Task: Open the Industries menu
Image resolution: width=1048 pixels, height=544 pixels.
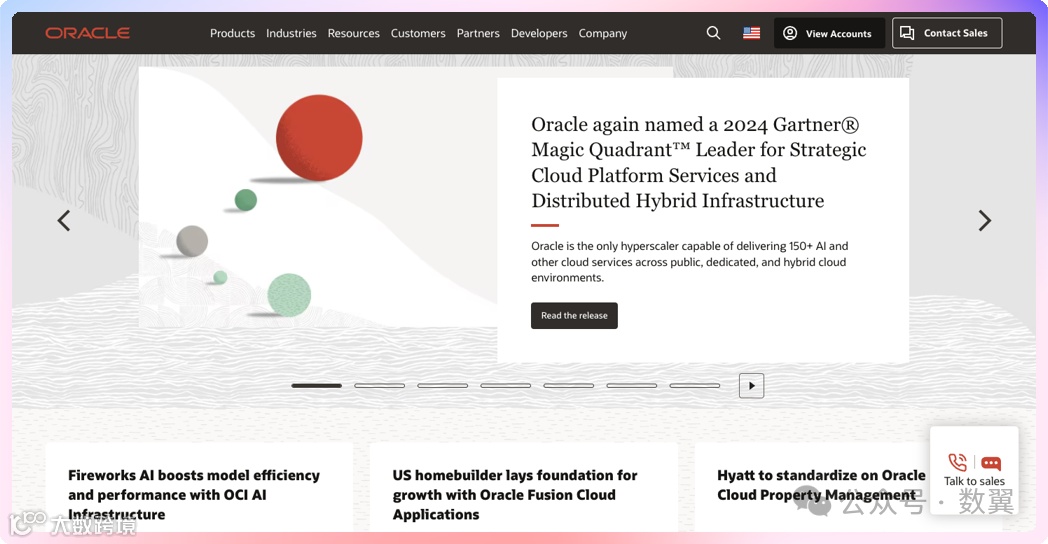Action: 291,33
